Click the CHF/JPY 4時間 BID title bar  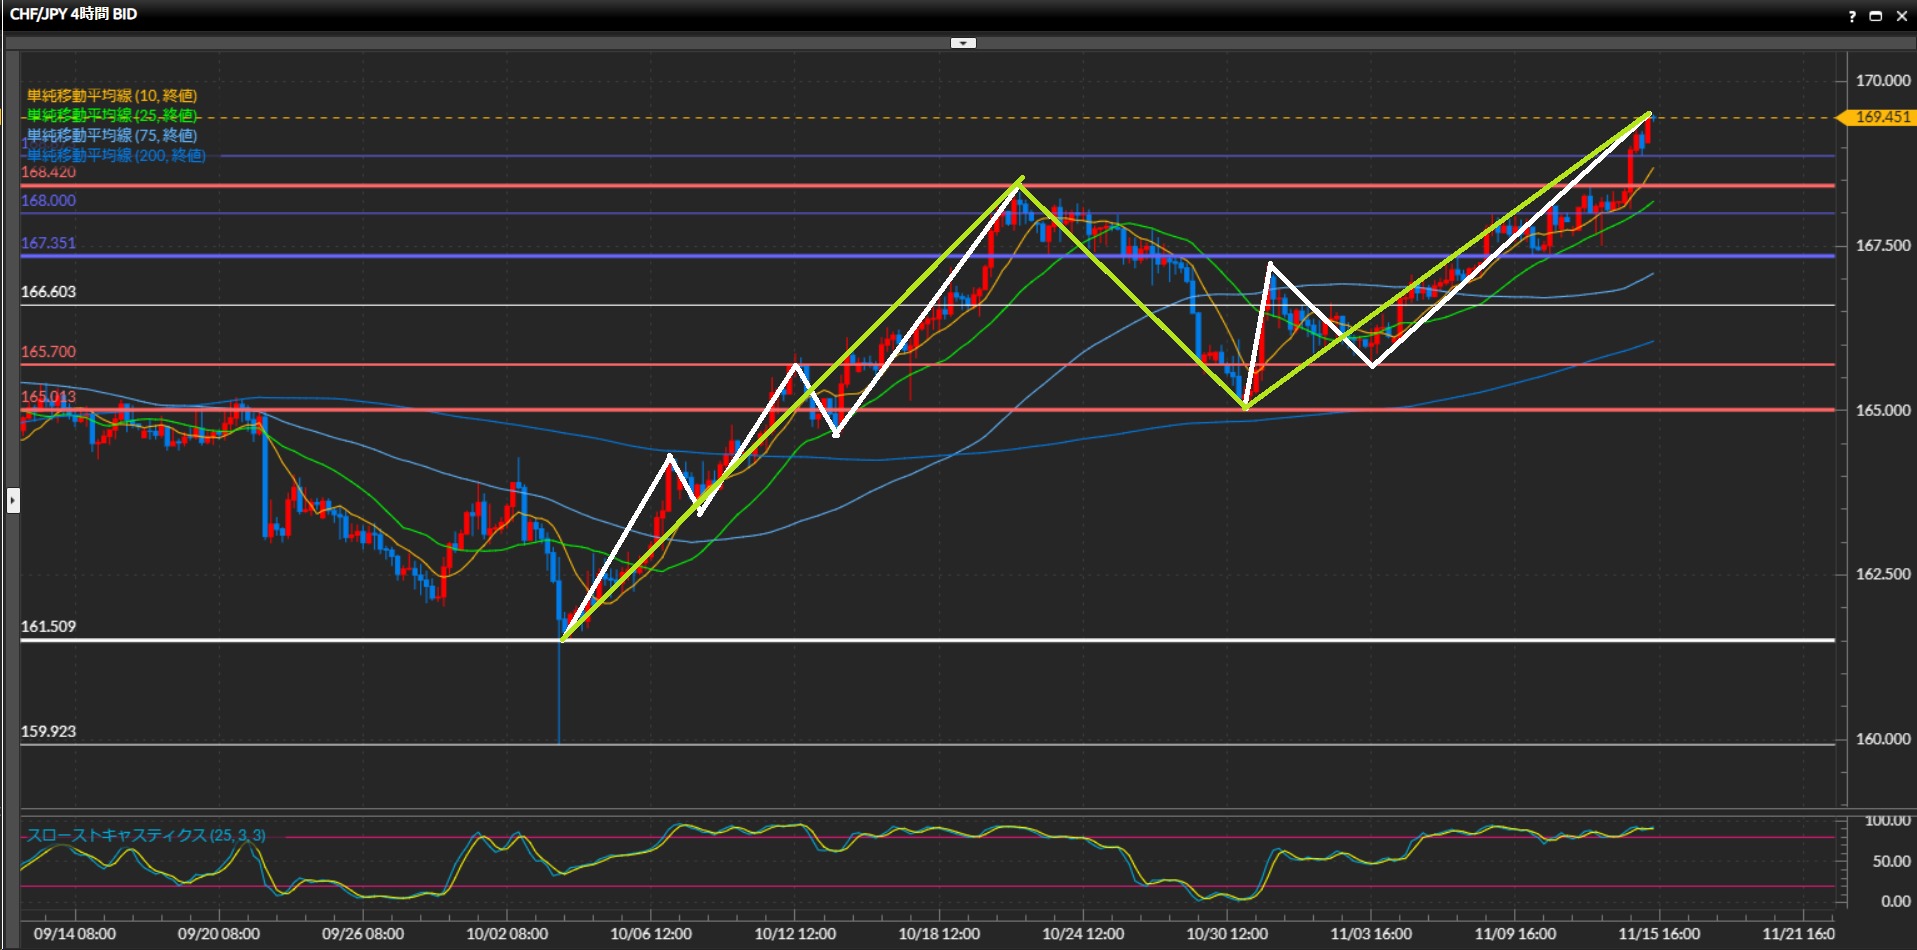[74, 14]
